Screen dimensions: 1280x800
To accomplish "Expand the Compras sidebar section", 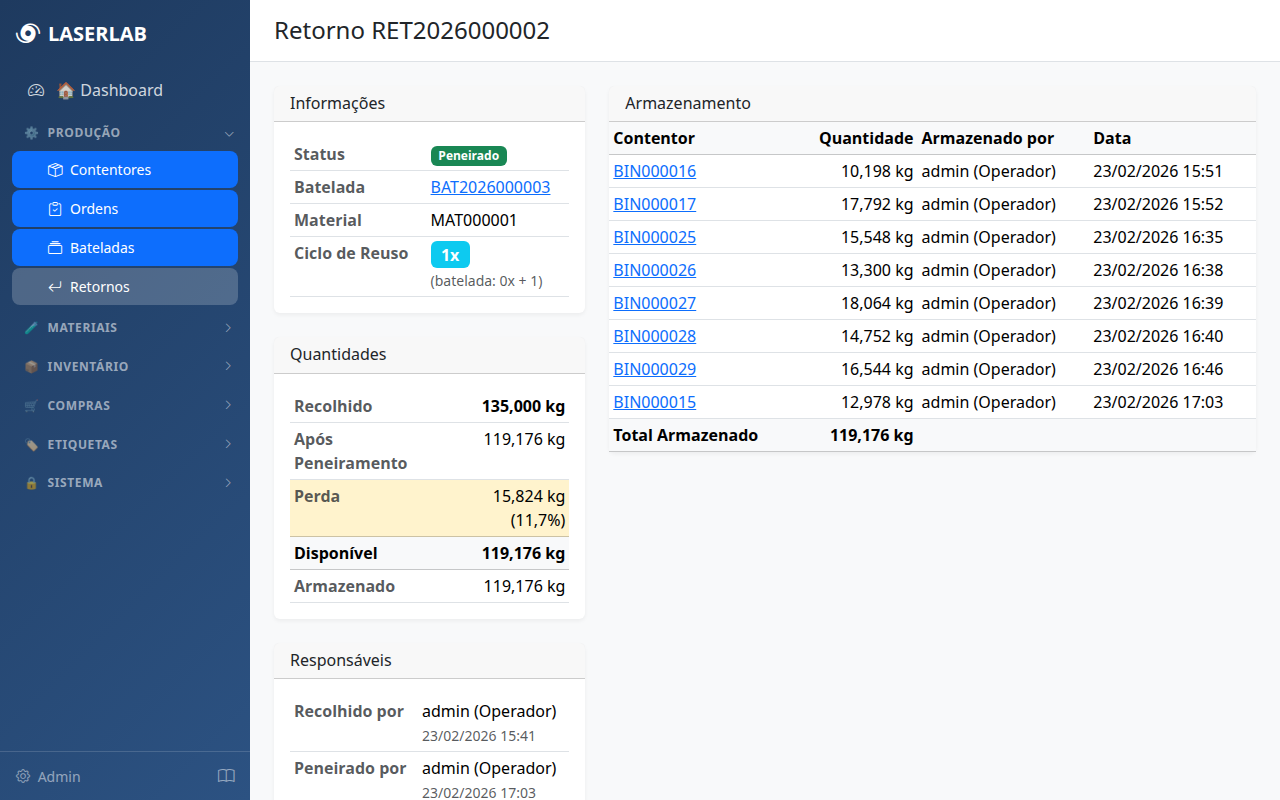I will (x=125, y=406).
